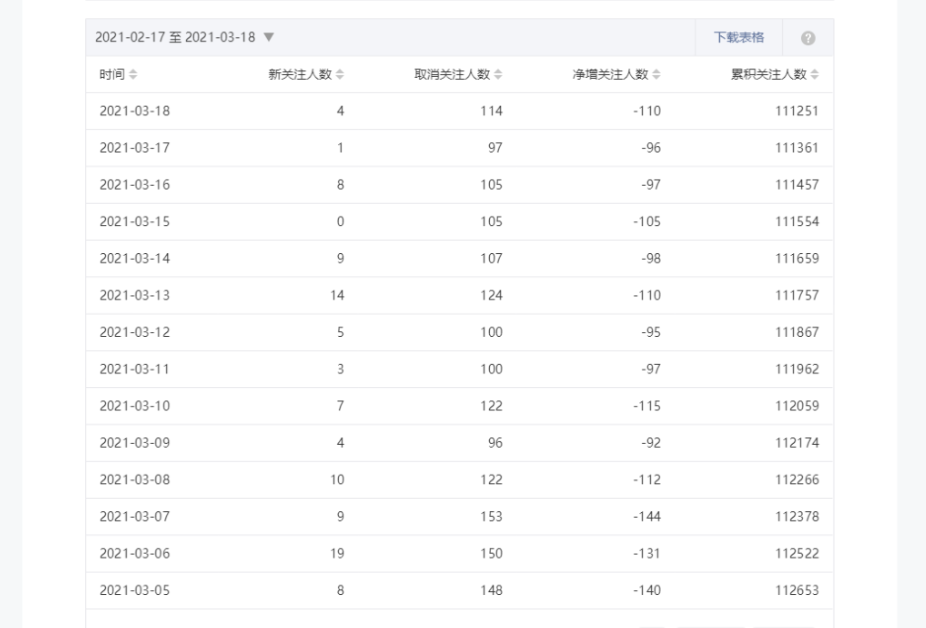Sort by 取消关注人数 column arrows

498,74
